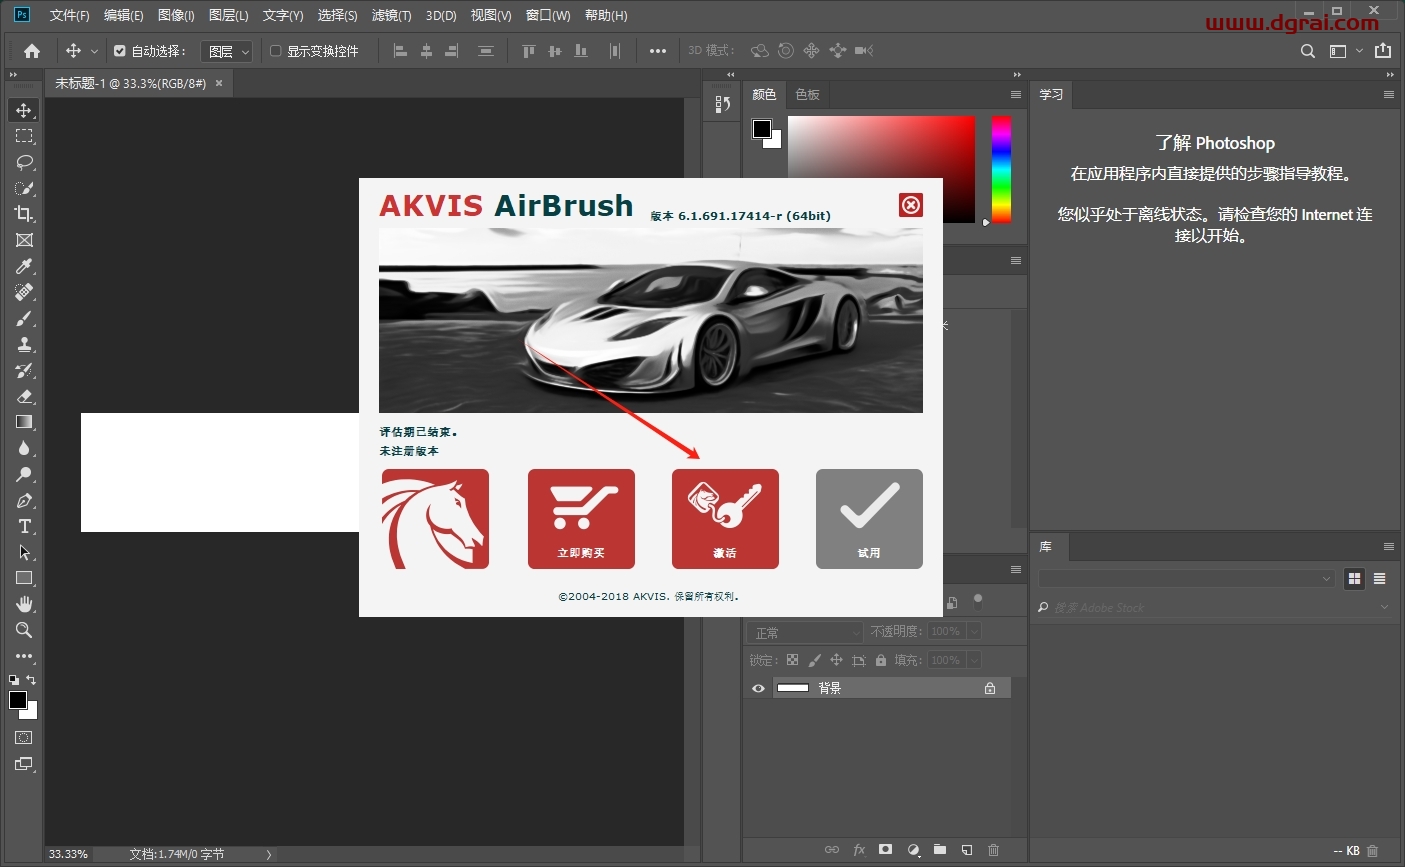Toggle lock transparent pixels in Layers panel
The width and height of the screenshot is (1405, 867).
[x=792, y=660]
